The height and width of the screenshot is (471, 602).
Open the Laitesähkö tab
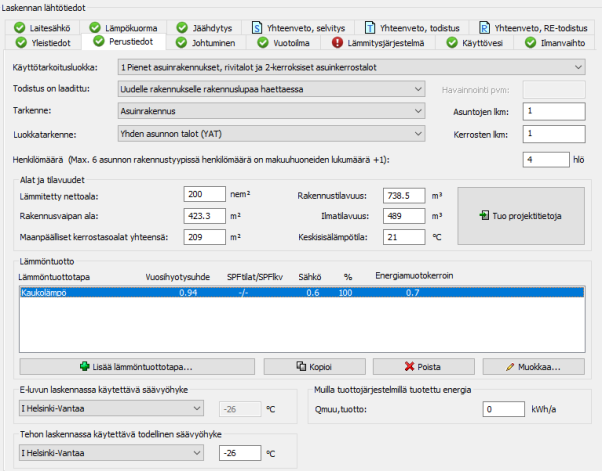tap(50, 26)
